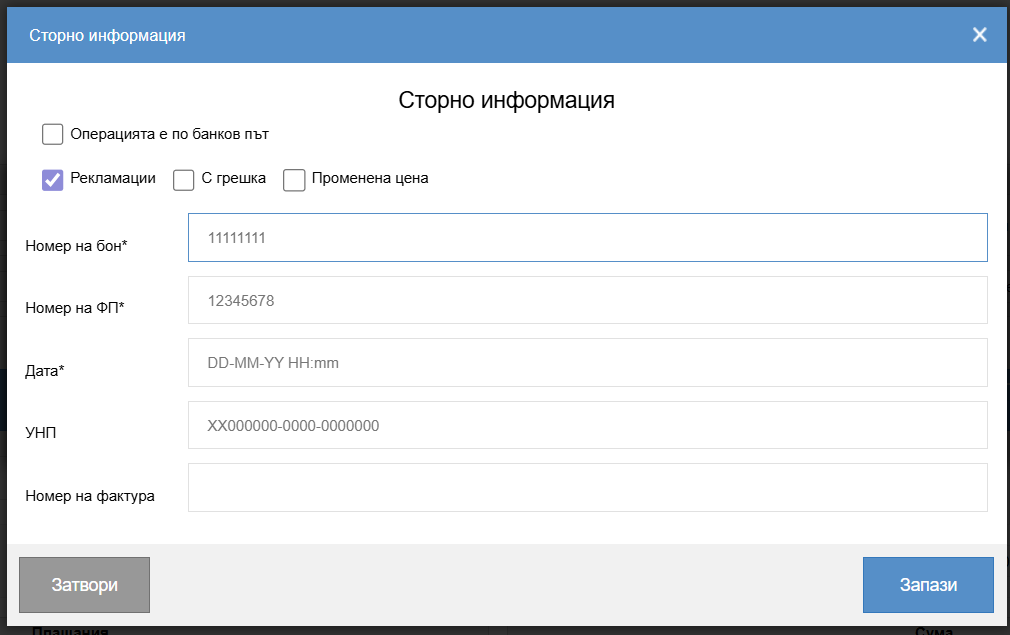Enable the Операцията е по банков път checkbox
Viewport: 1010px width, 635px height.
click(53, 134)
